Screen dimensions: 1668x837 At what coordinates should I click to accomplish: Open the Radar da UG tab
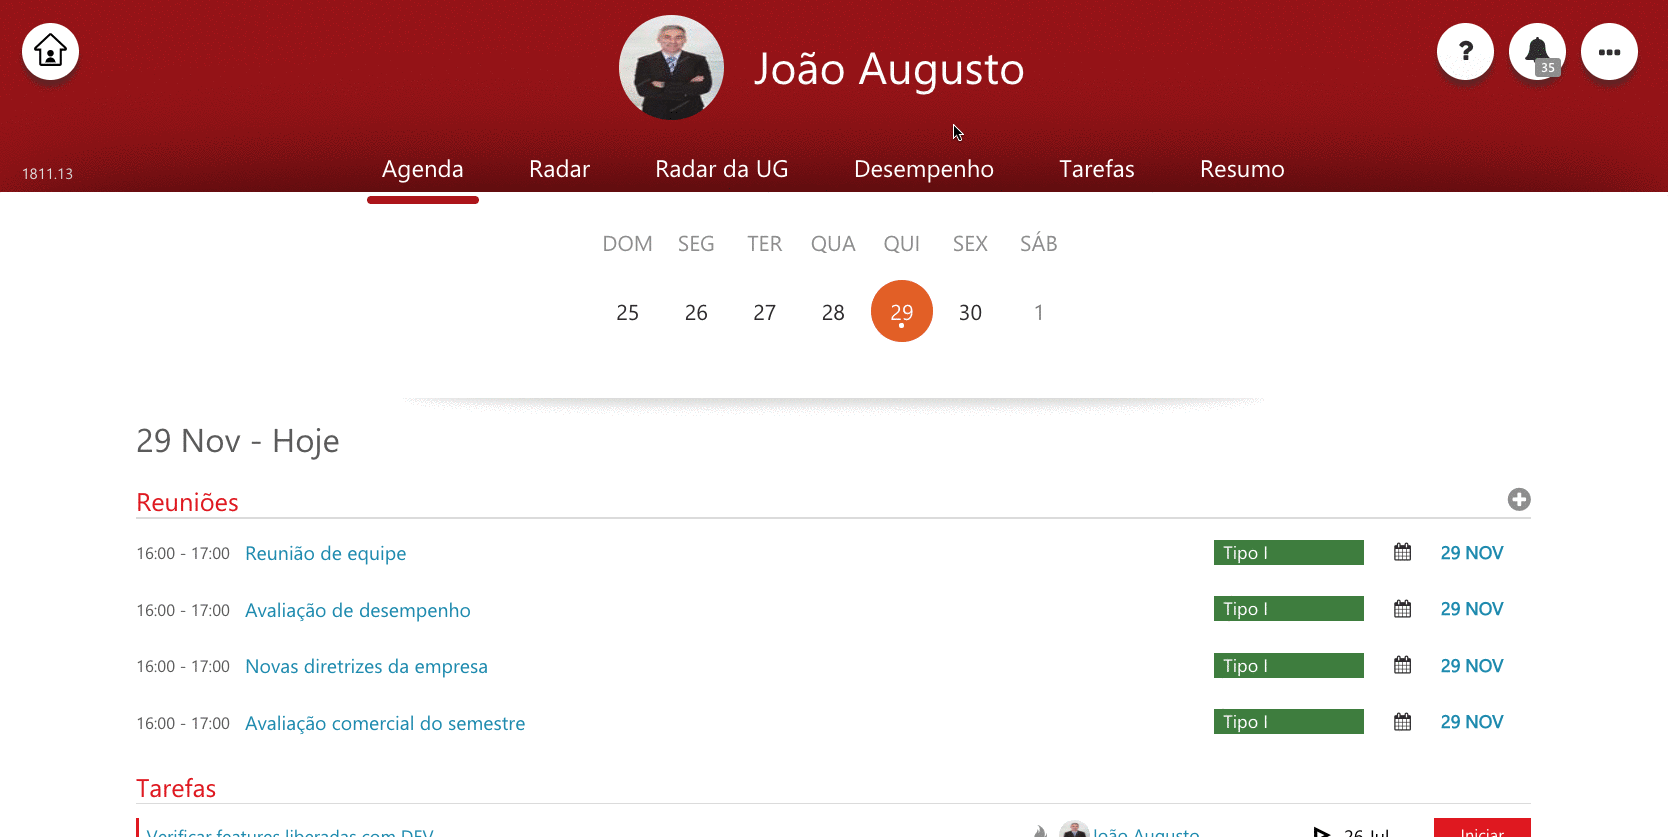(722, 169)
